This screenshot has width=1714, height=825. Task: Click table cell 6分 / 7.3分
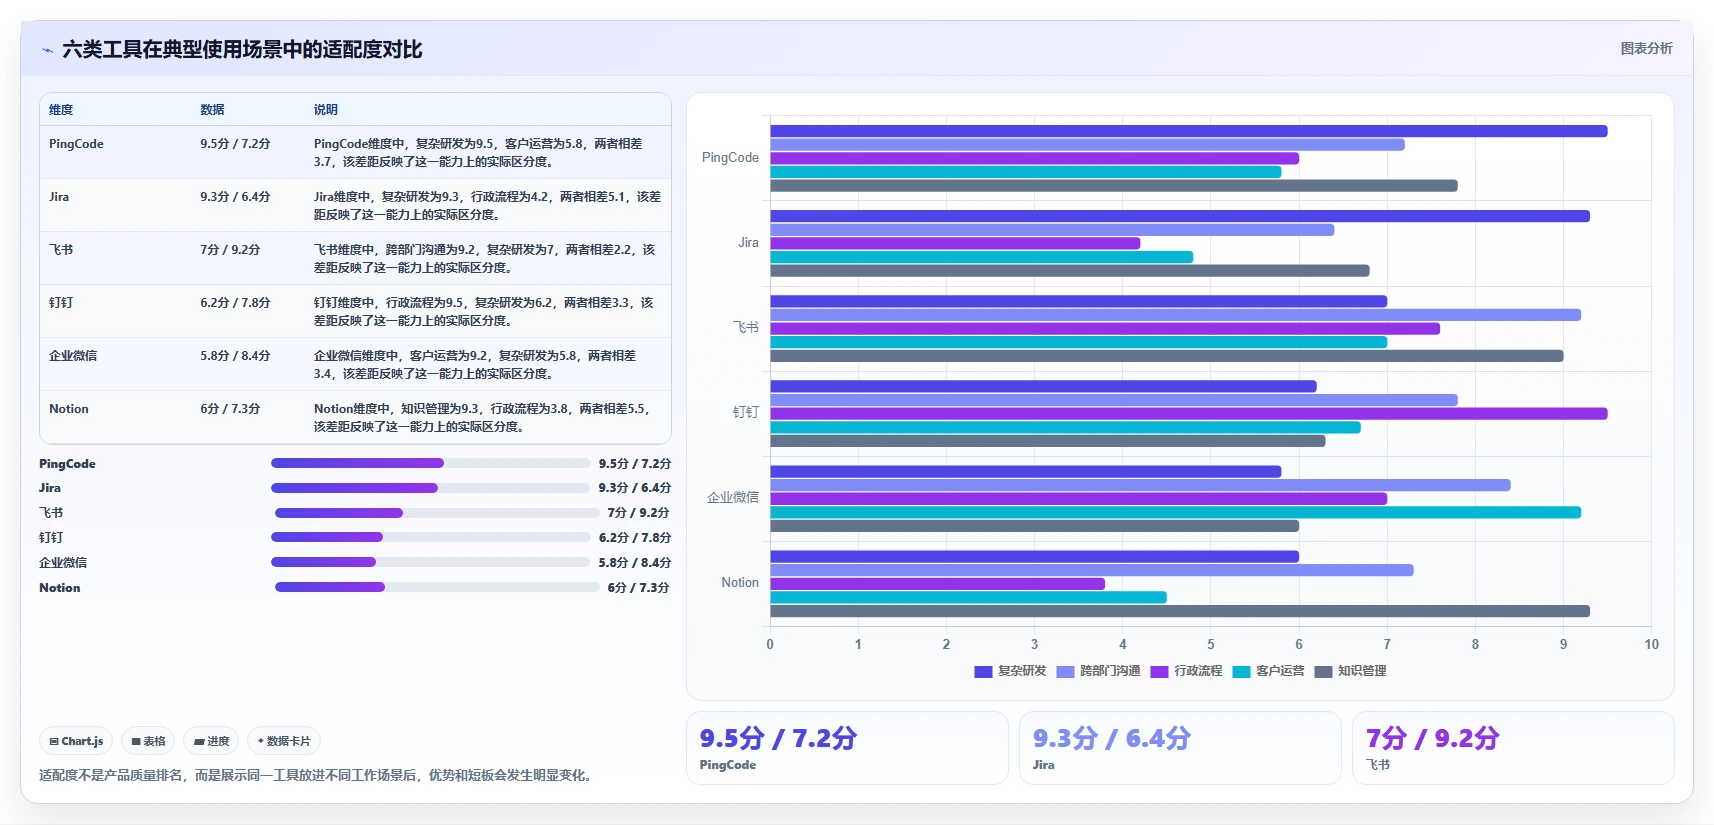230,409
